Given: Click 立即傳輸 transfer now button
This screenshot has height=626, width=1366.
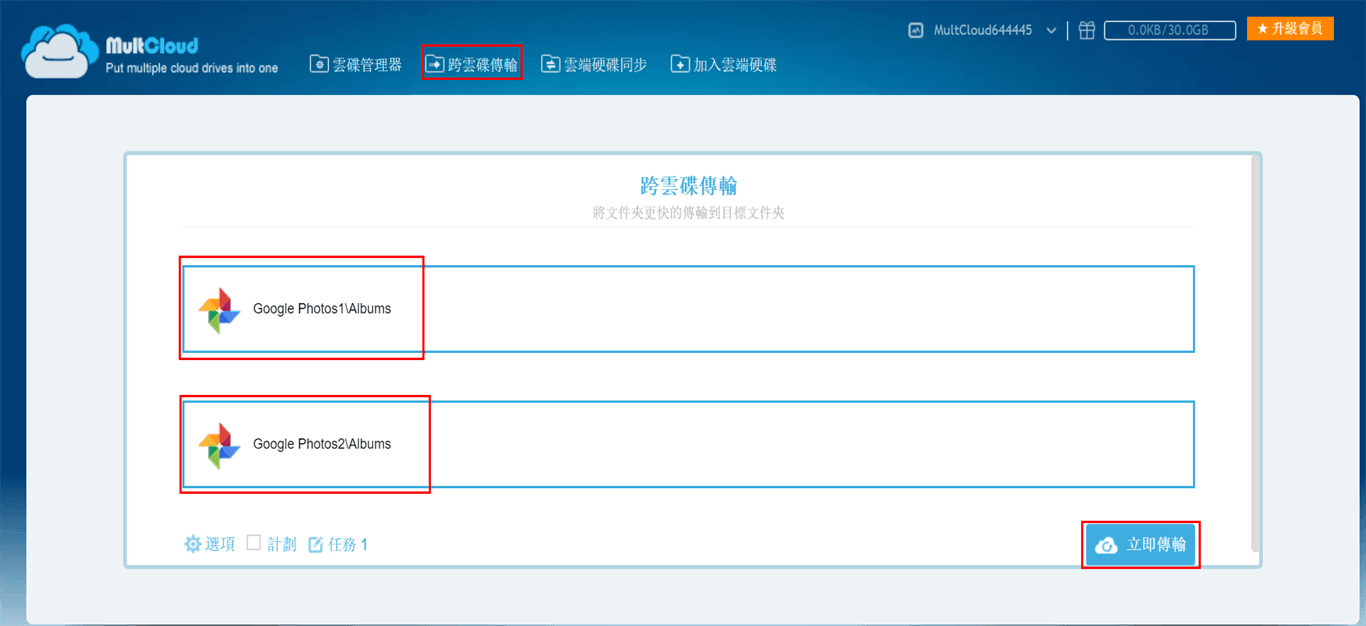Looking at the screenshot, I should 1141,545.
